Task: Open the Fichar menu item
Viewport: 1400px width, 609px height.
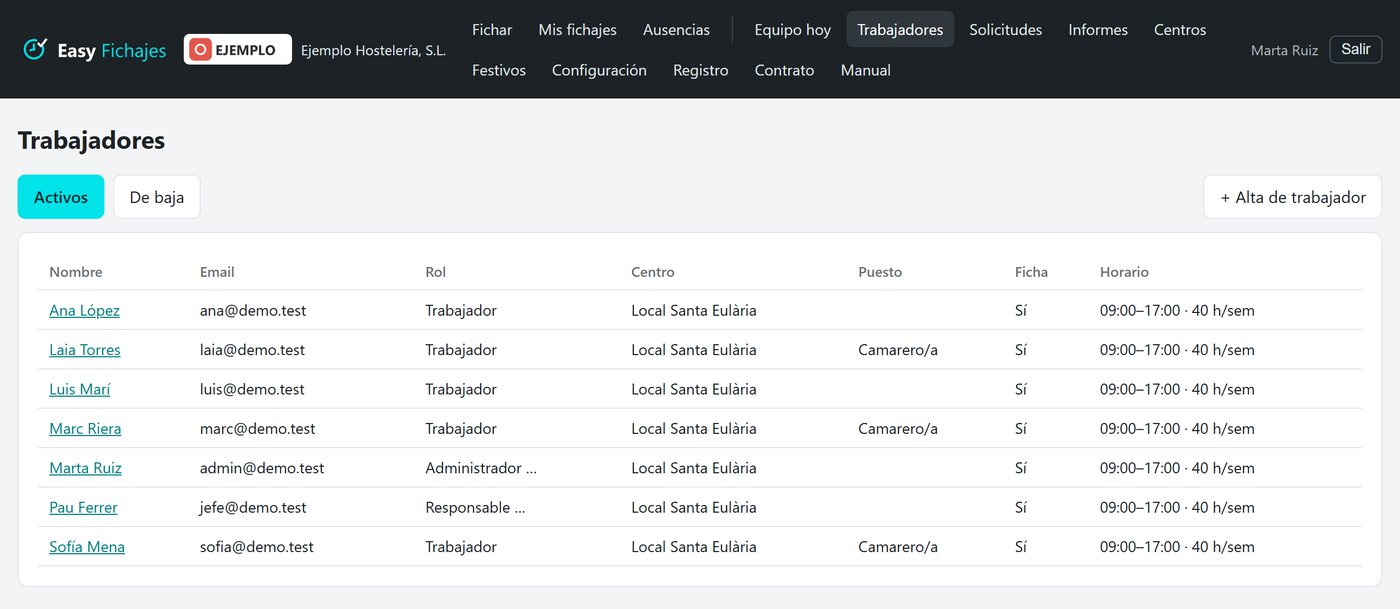Action: pos(492,30)
